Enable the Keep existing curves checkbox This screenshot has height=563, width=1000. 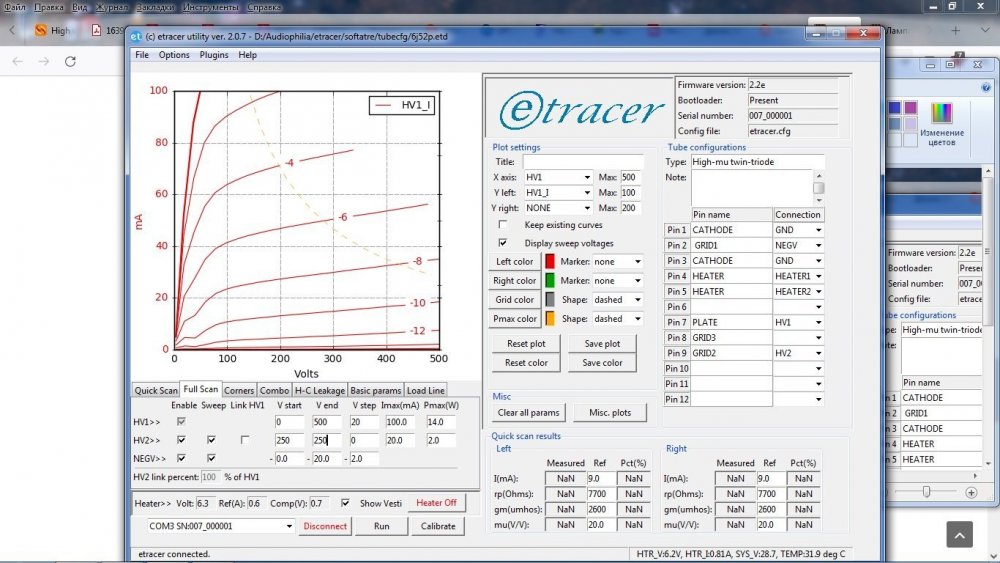click(502, 225)
